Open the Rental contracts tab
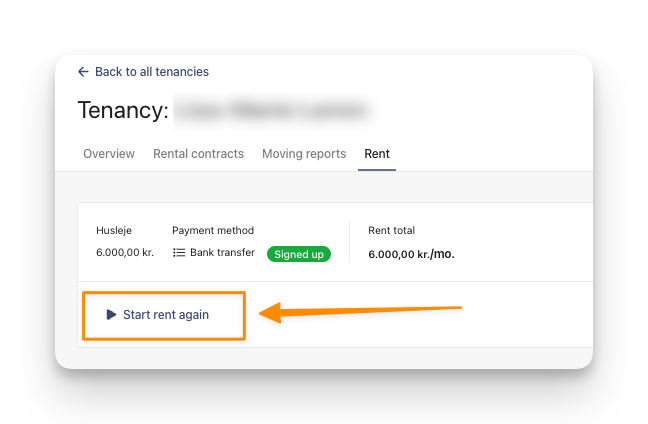The image size is (648, 424). [198, 154]
